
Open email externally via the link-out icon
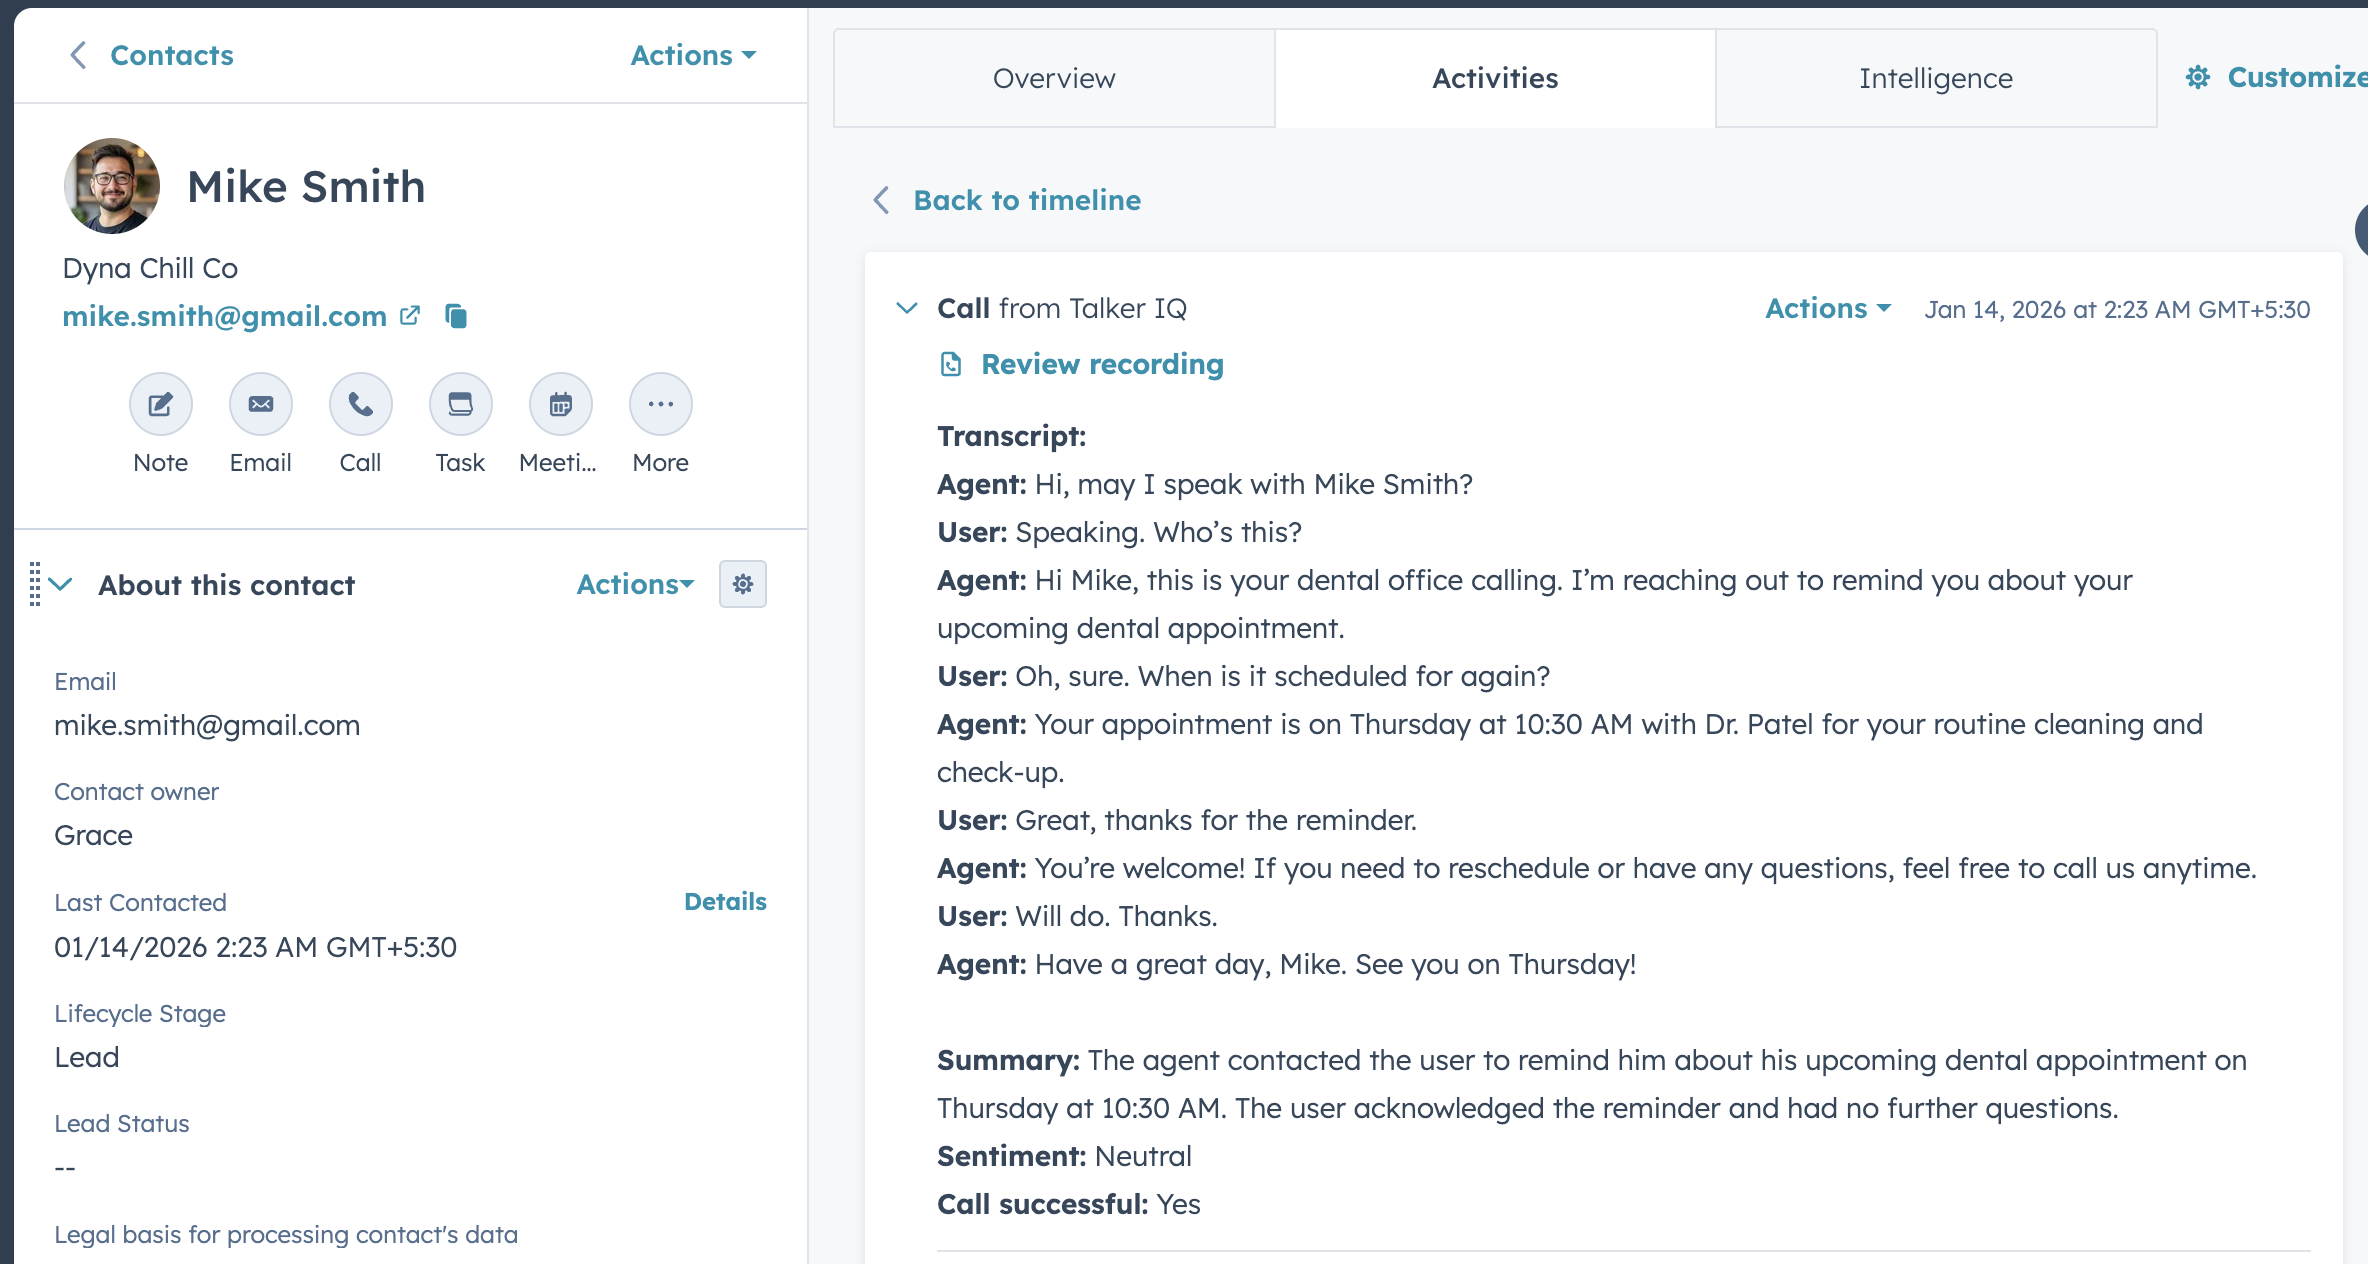tap(410, 316)
